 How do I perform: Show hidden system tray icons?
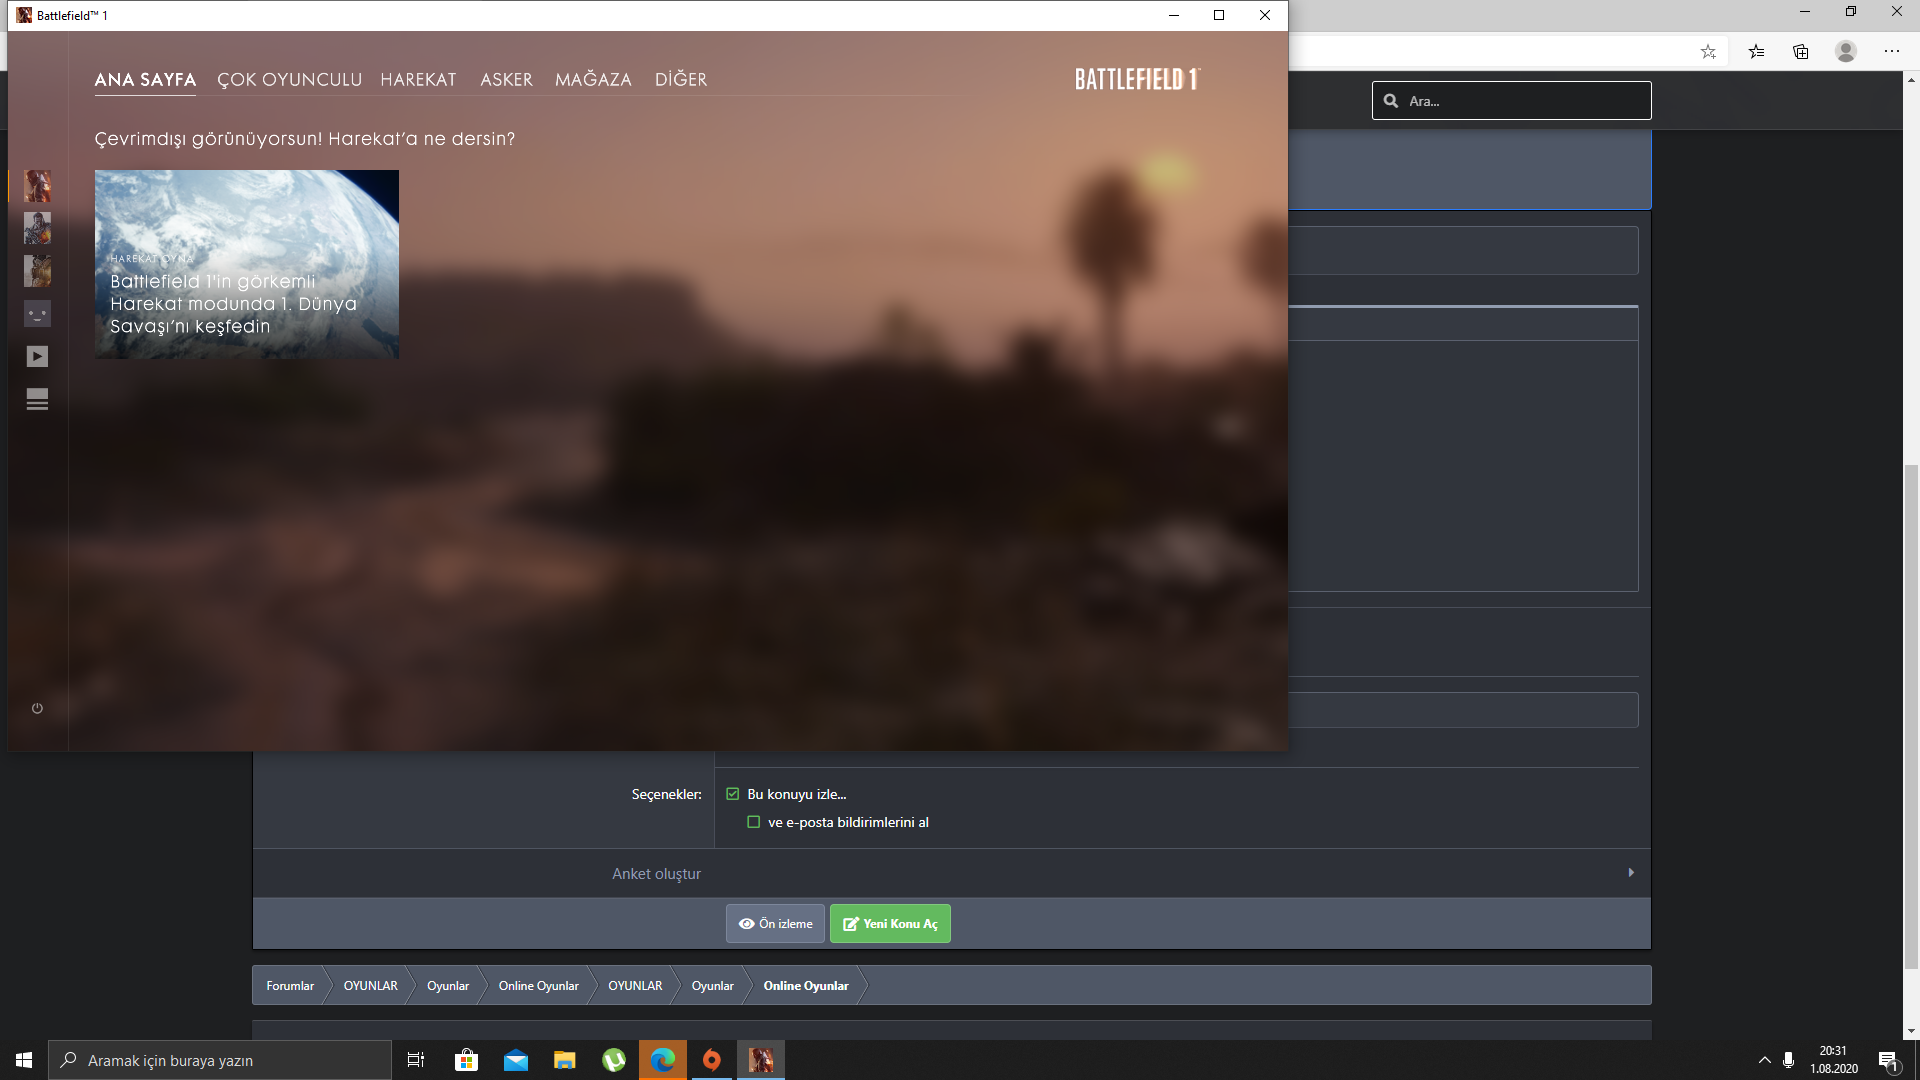click(1765, 1060)
